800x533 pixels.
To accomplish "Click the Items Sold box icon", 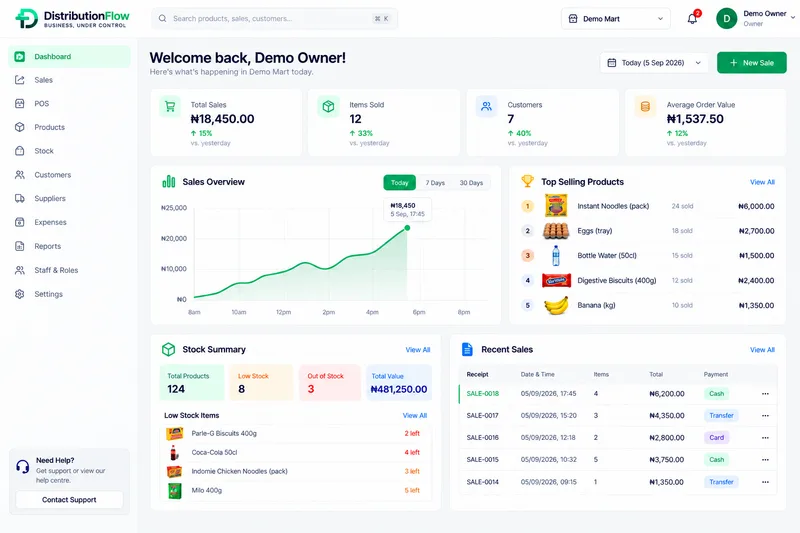I will coord(329,107).
